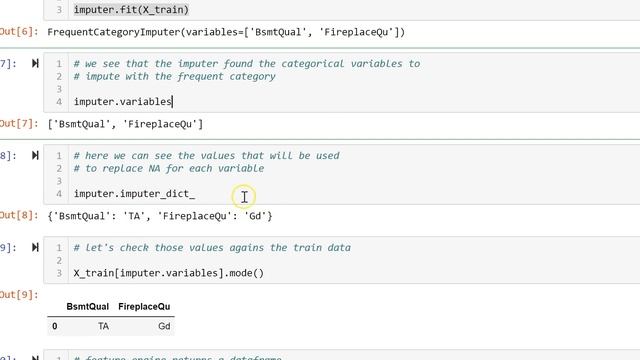
Task: Click the Out[6] prompt label
Action: [x=19, y=31]
